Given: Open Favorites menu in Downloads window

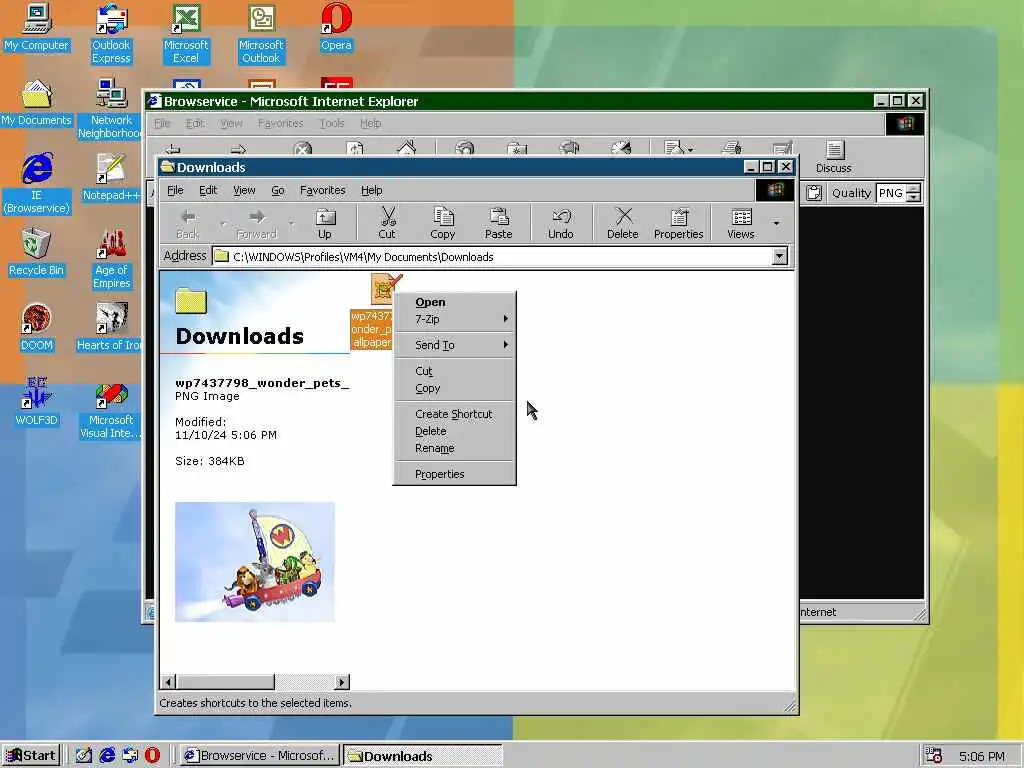Looking at the screenshot, I should click(x=323, y=190).
